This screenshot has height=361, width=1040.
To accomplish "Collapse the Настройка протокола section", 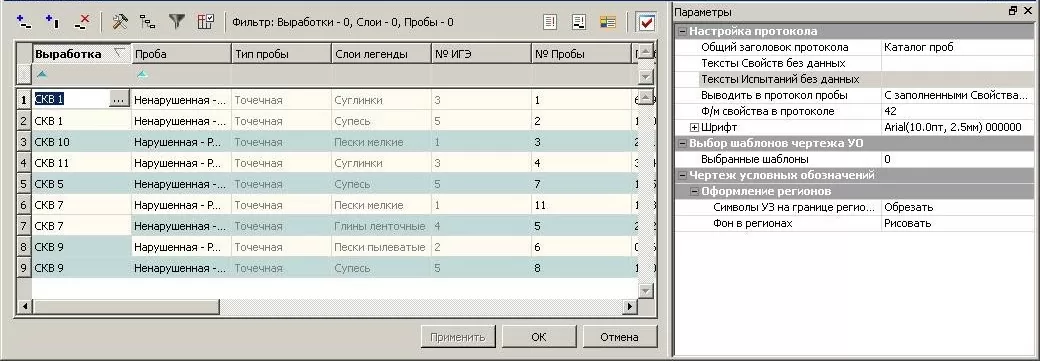I will 681,31.
